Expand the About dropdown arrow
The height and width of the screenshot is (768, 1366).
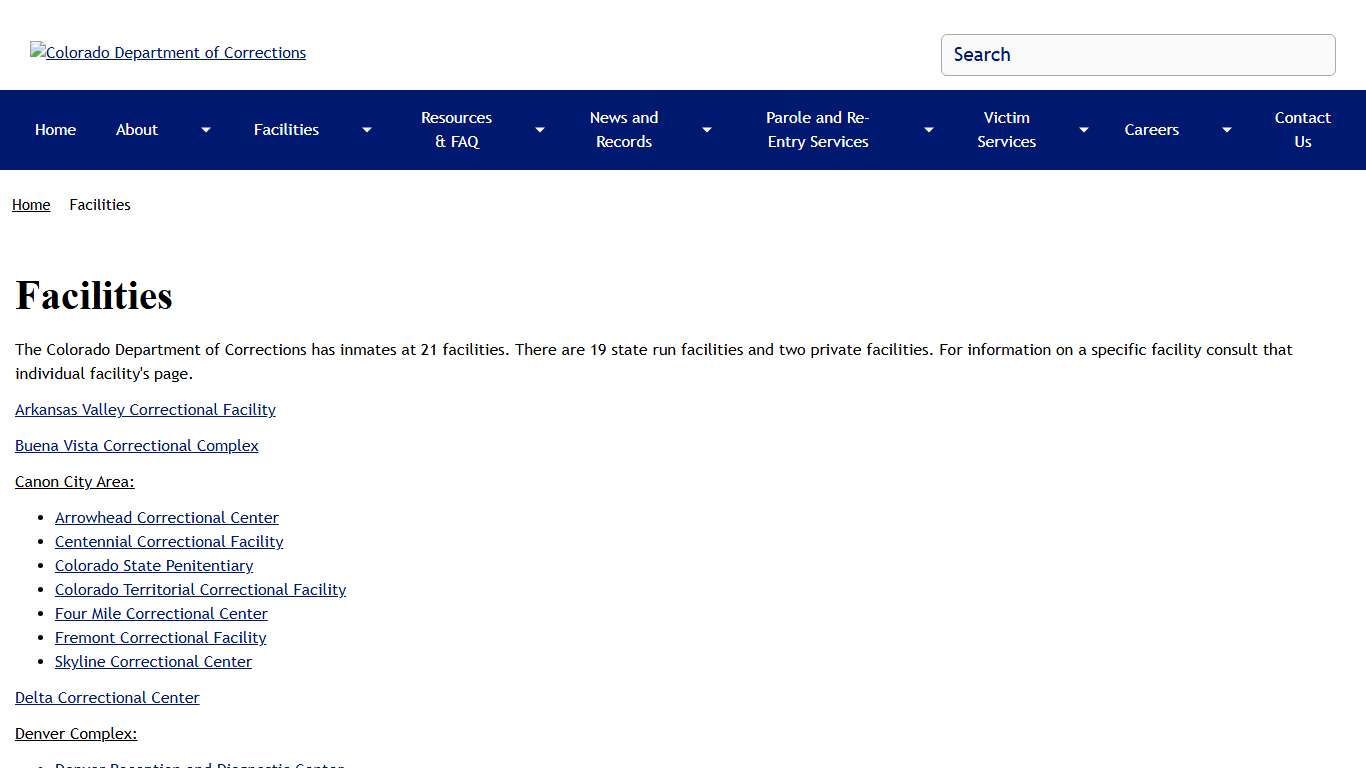pos(206,130)
